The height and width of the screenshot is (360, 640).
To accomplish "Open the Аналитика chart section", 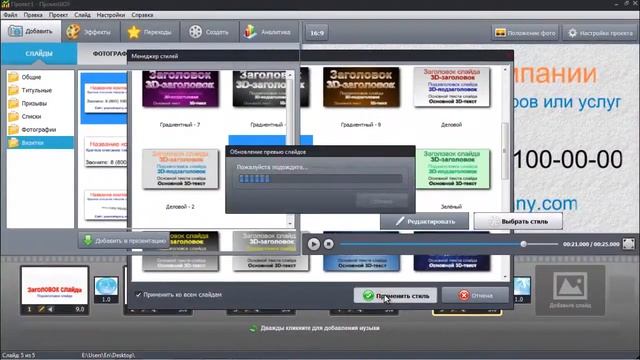I will point(268,32).
